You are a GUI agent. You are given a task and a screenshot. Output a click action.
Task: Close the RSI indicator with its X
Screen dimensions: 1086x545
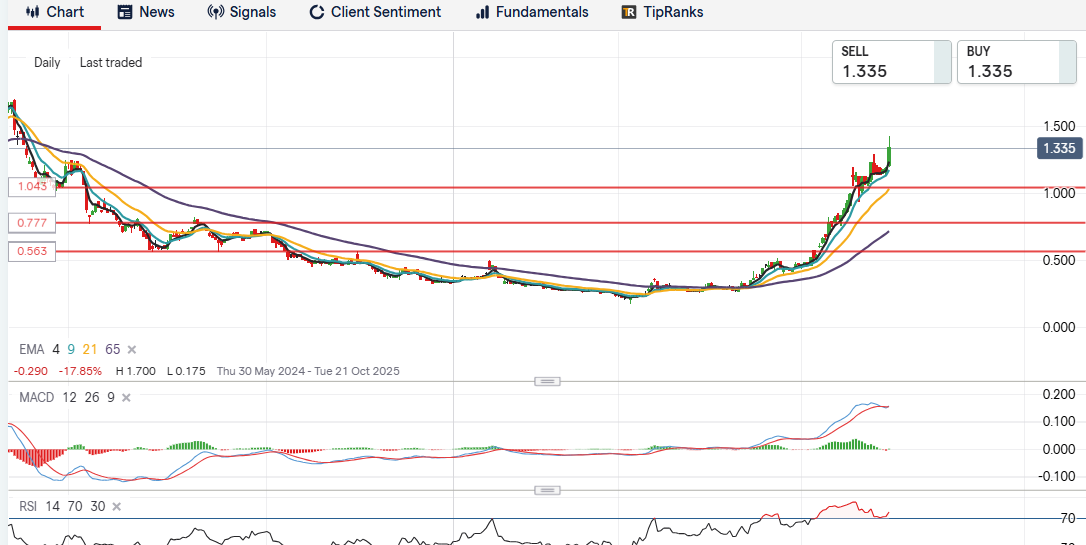(x=117, y=507)
